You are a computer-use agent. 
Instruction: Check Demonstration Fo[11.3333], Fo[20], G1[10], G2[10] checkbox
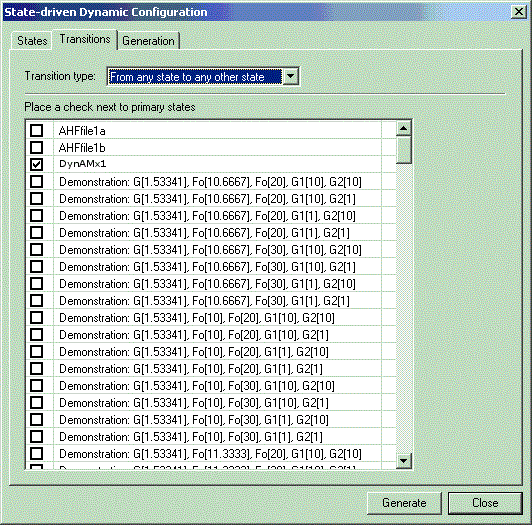click(x=36, y=453)
